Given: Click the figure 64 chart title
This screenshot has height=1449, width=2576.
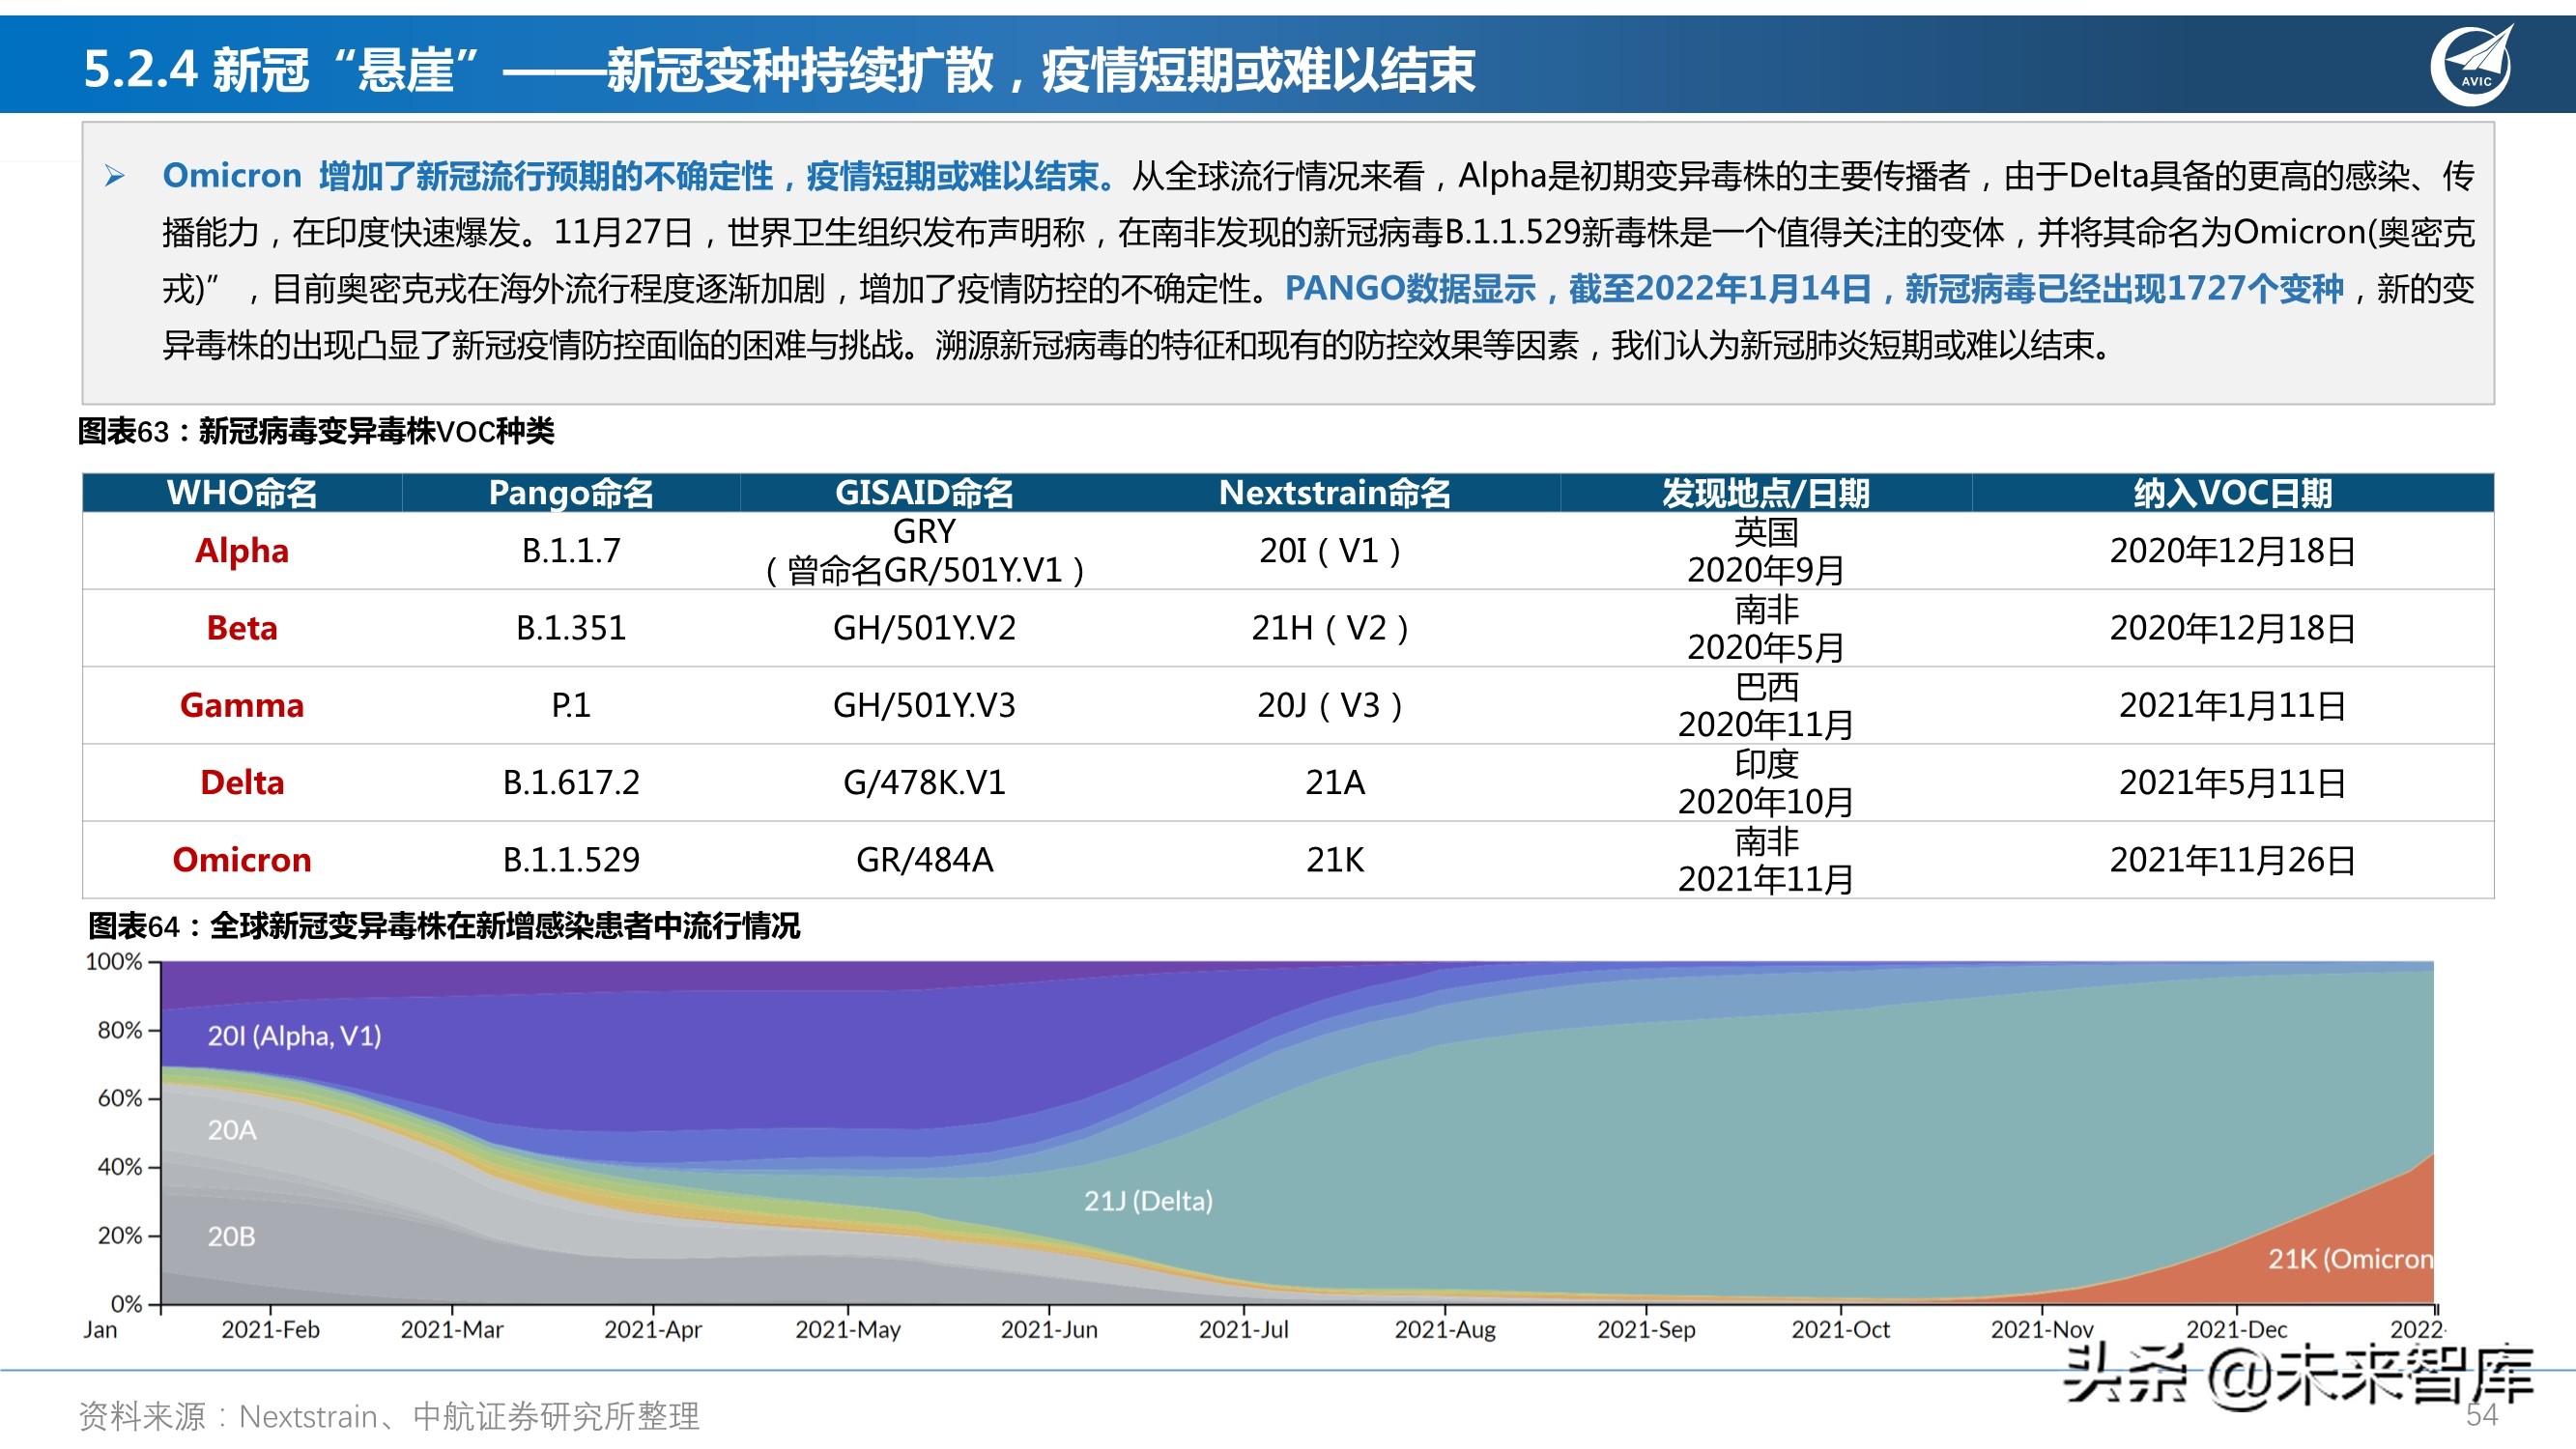Looking at the screenshot, I should [444, 925].
